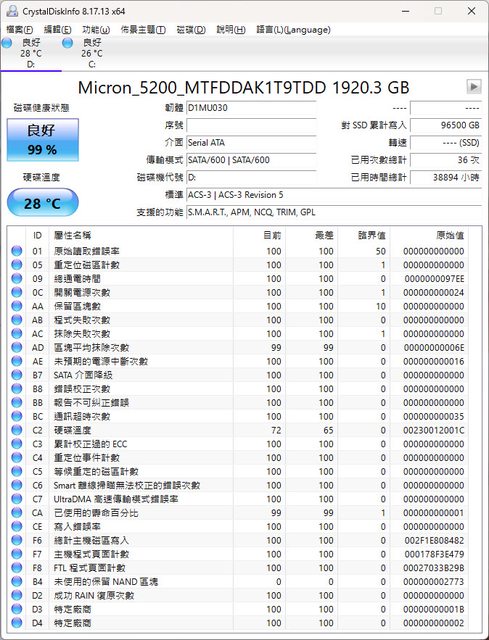Select the SATA 介面降級 attribute row
This screenshot has height=640, width=489.
click(x=238, y=375)
